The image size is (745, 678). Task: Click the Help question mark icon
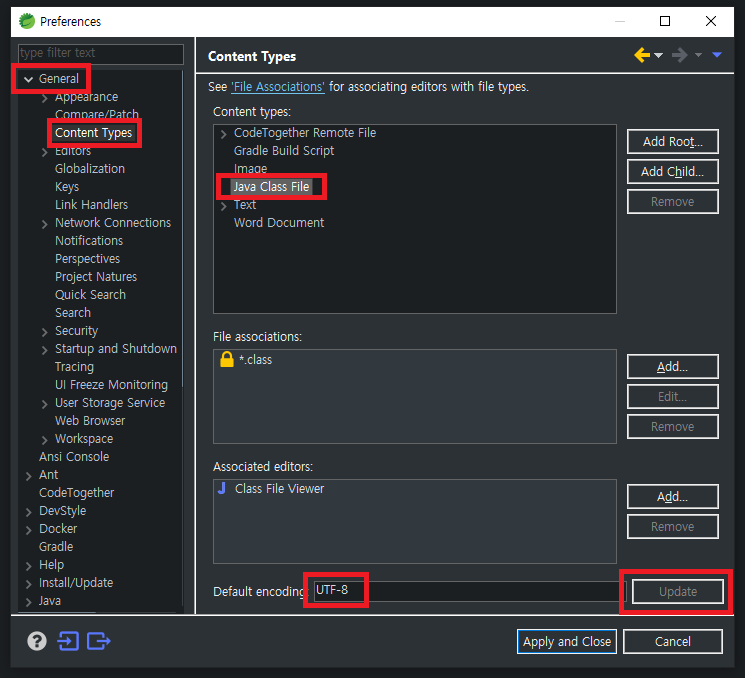click(x=37, y=641)
